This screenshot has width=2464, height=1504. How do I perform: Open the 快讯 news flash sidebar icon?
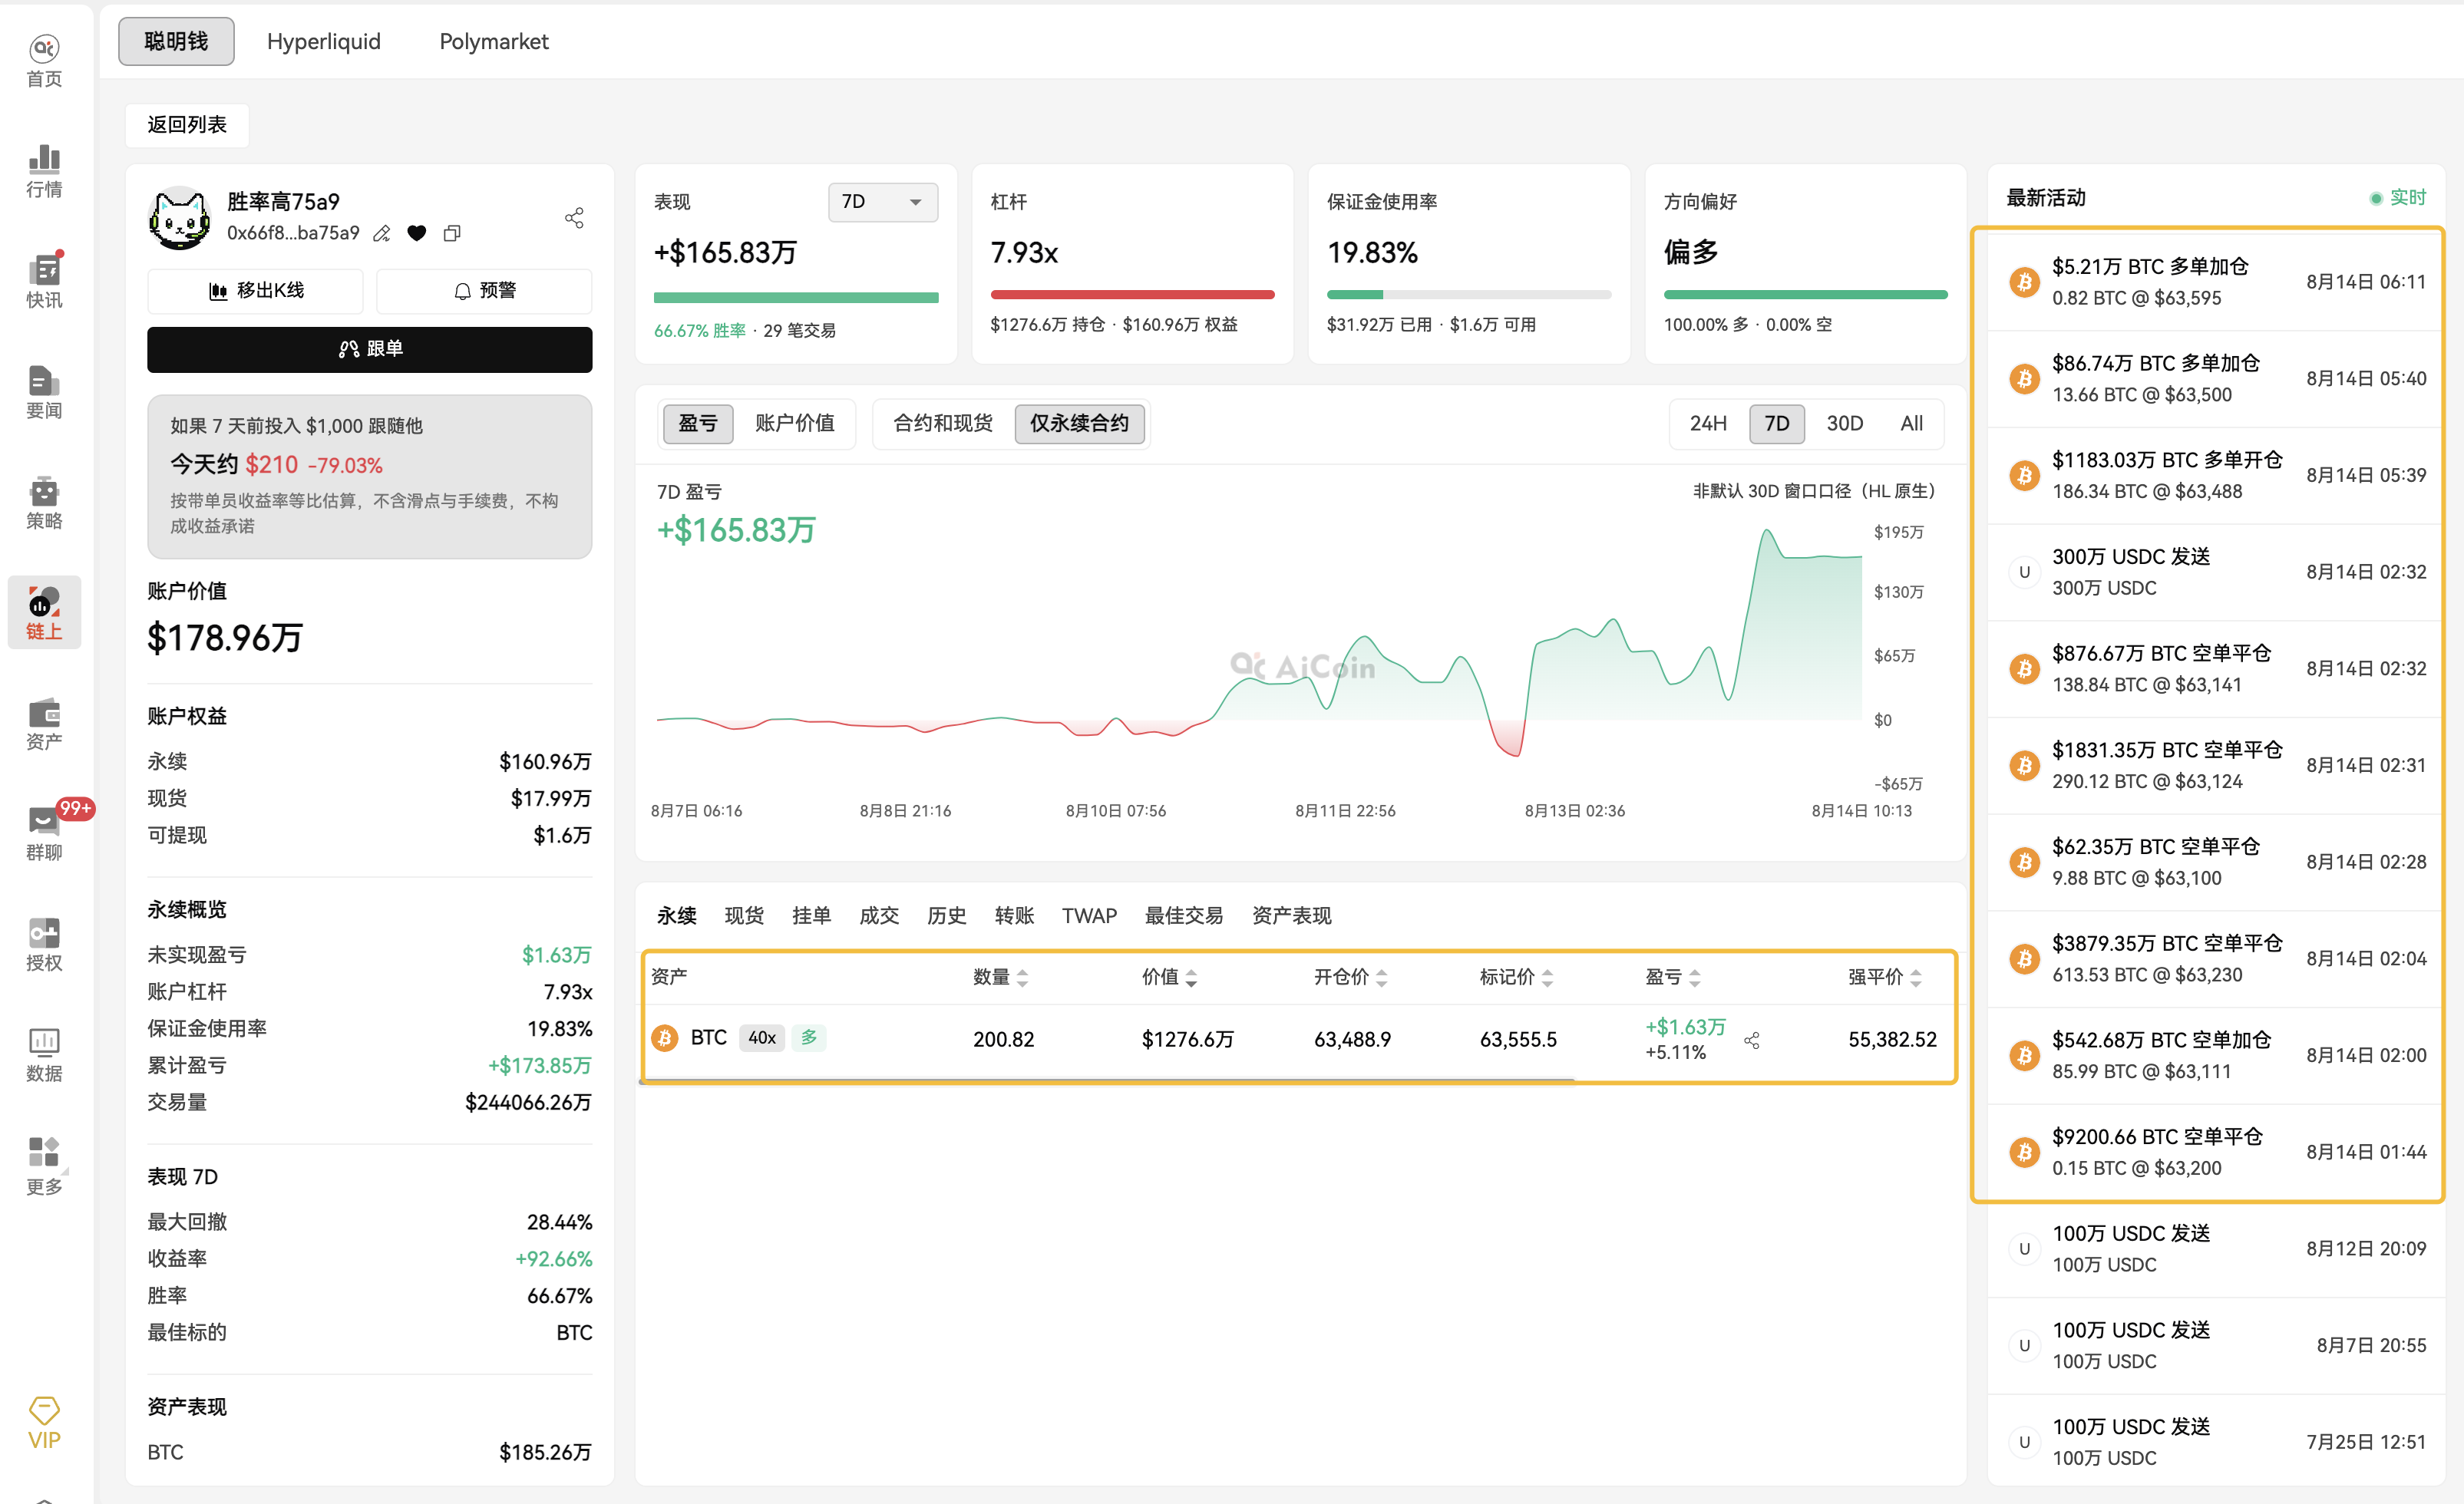coord(44,281)
